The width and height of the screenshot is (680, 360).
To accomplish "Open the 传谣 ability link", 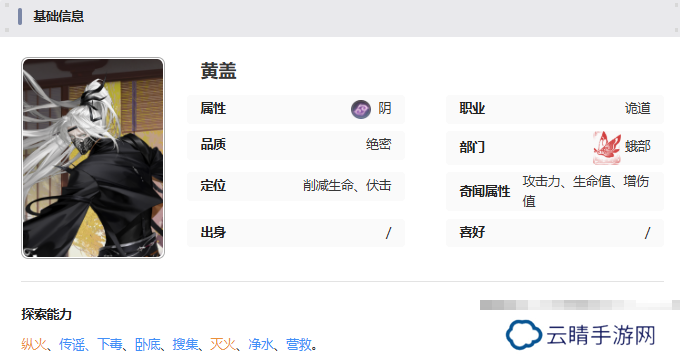I will point(72,344).
